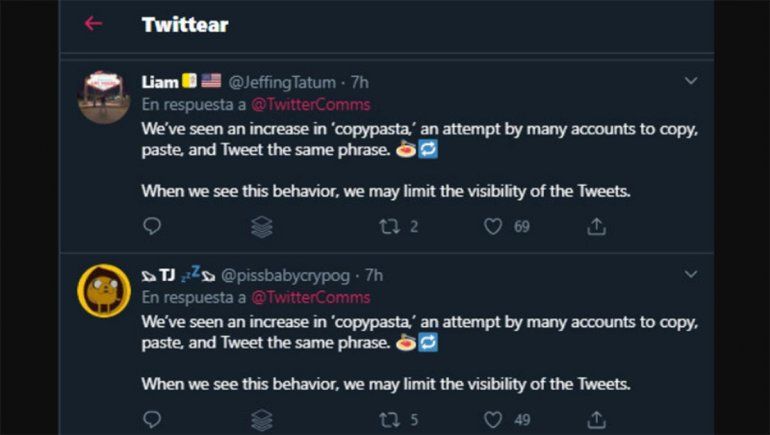The height and width of the screenshot is (435, 770).
Task: Retweet Liam's tweet
Action: (389, 227)
